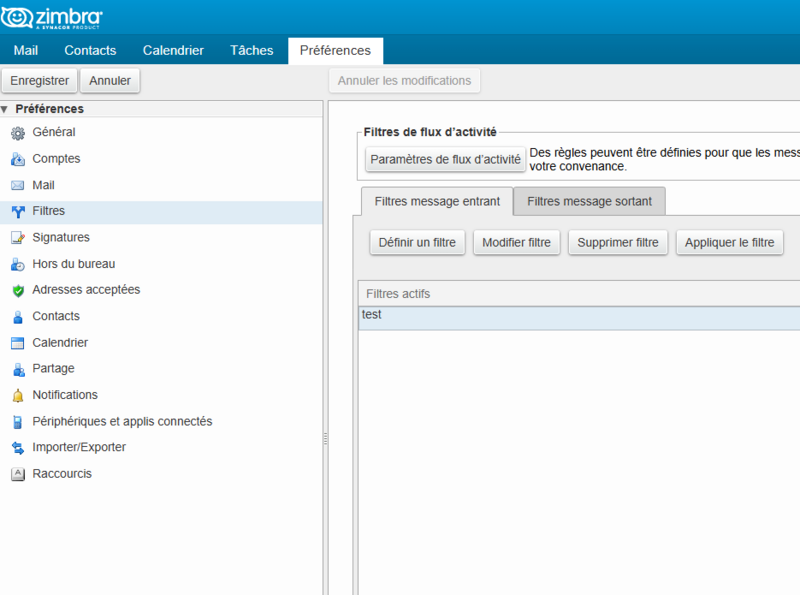Viewport: 800px width, 595px height.
Task: Click the Adresses acceptées shield icon
Action: (17, 290)
